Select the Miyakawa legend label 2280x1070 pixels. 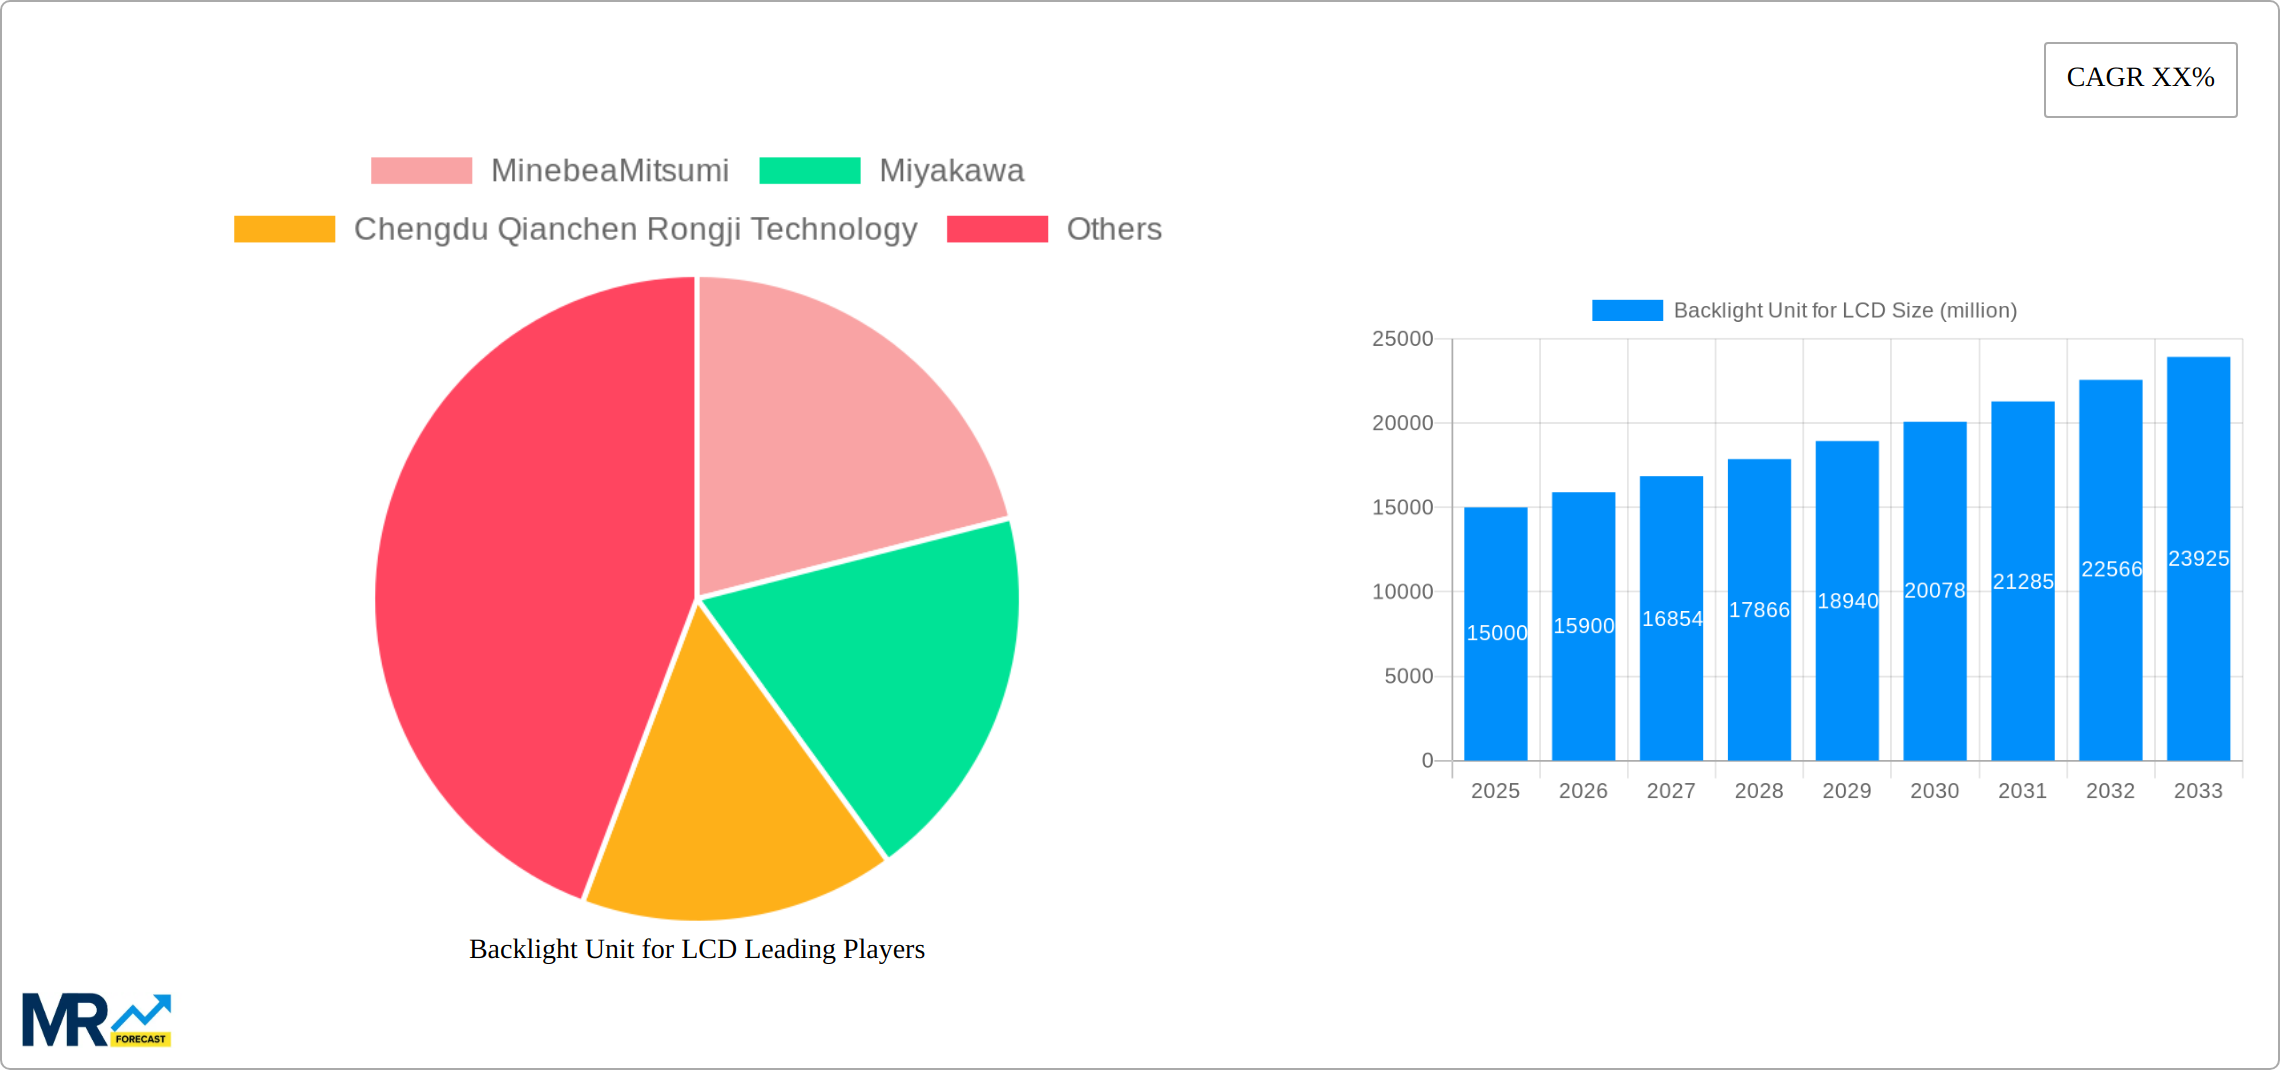pos(952,170)
